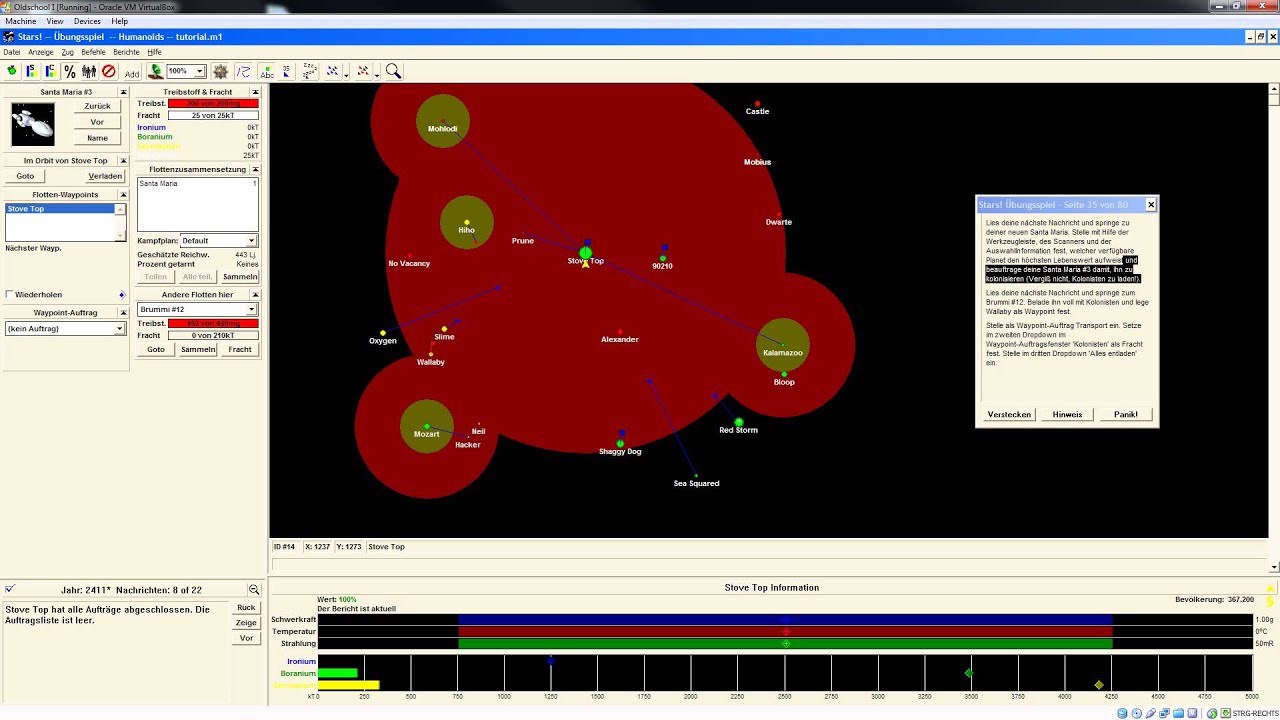Switch to population view people icon

click(x=89, y=71)
